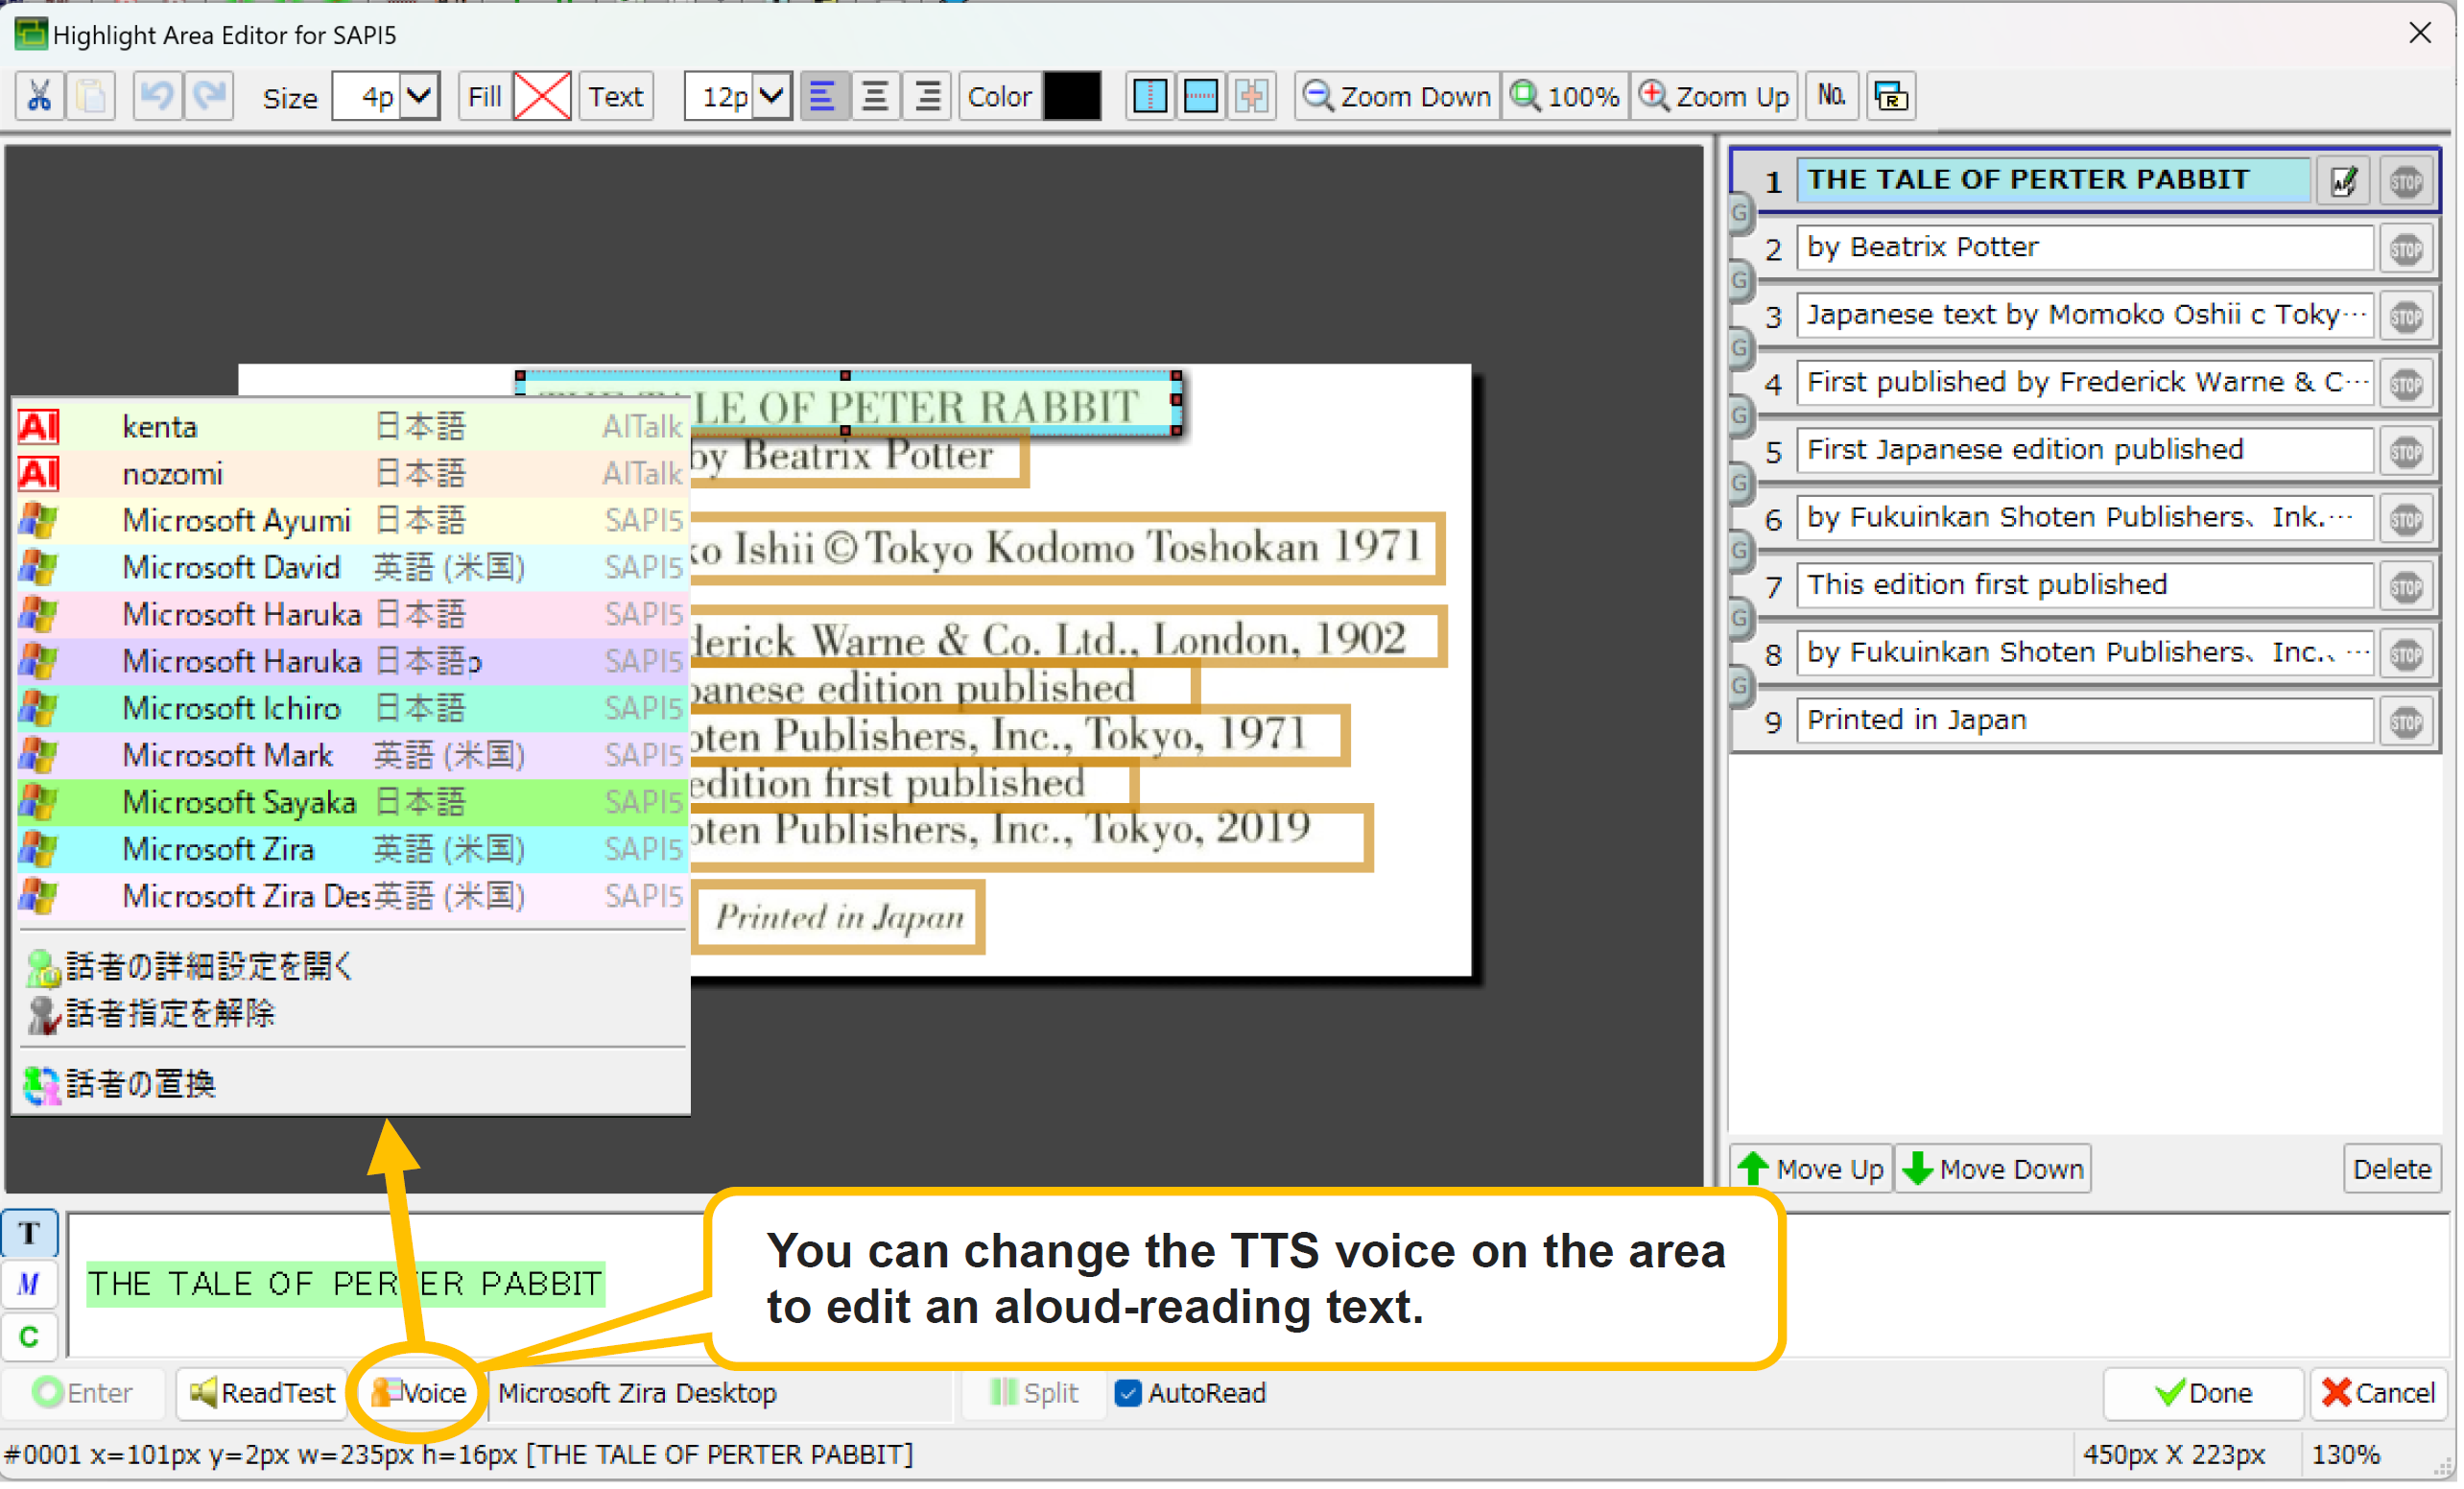Click the Fill label button

click(485, 97)
